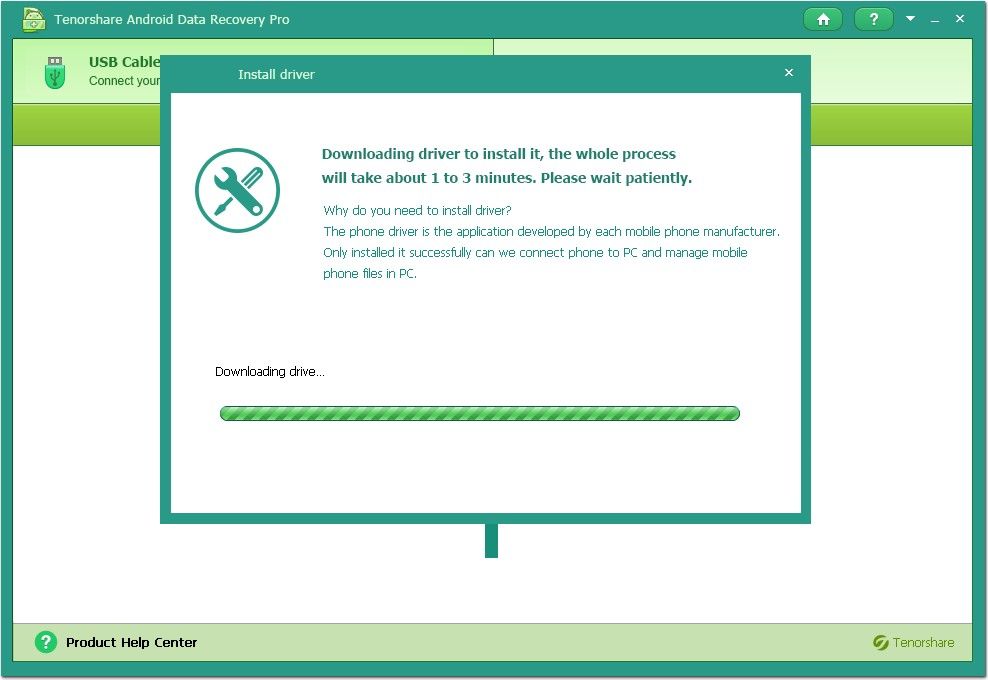
Task: Click the 'Downloading drive...' status label
Action: (270, 372)
